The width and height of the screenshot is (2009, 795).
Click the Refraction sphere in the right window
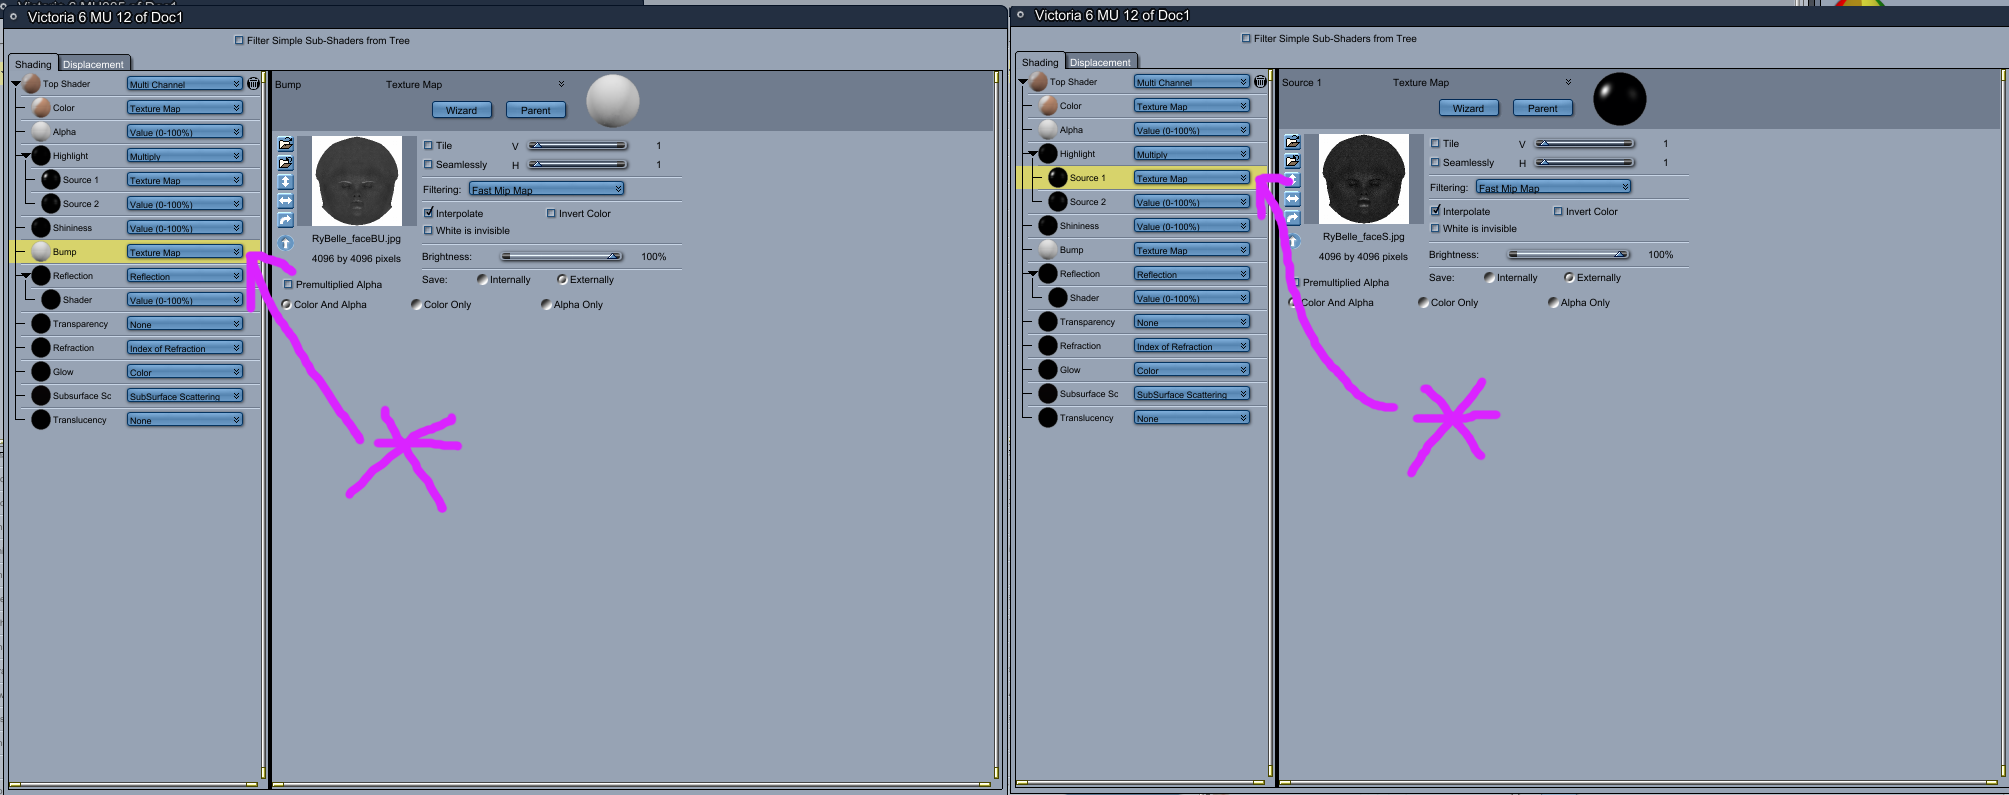point(1048,346)
